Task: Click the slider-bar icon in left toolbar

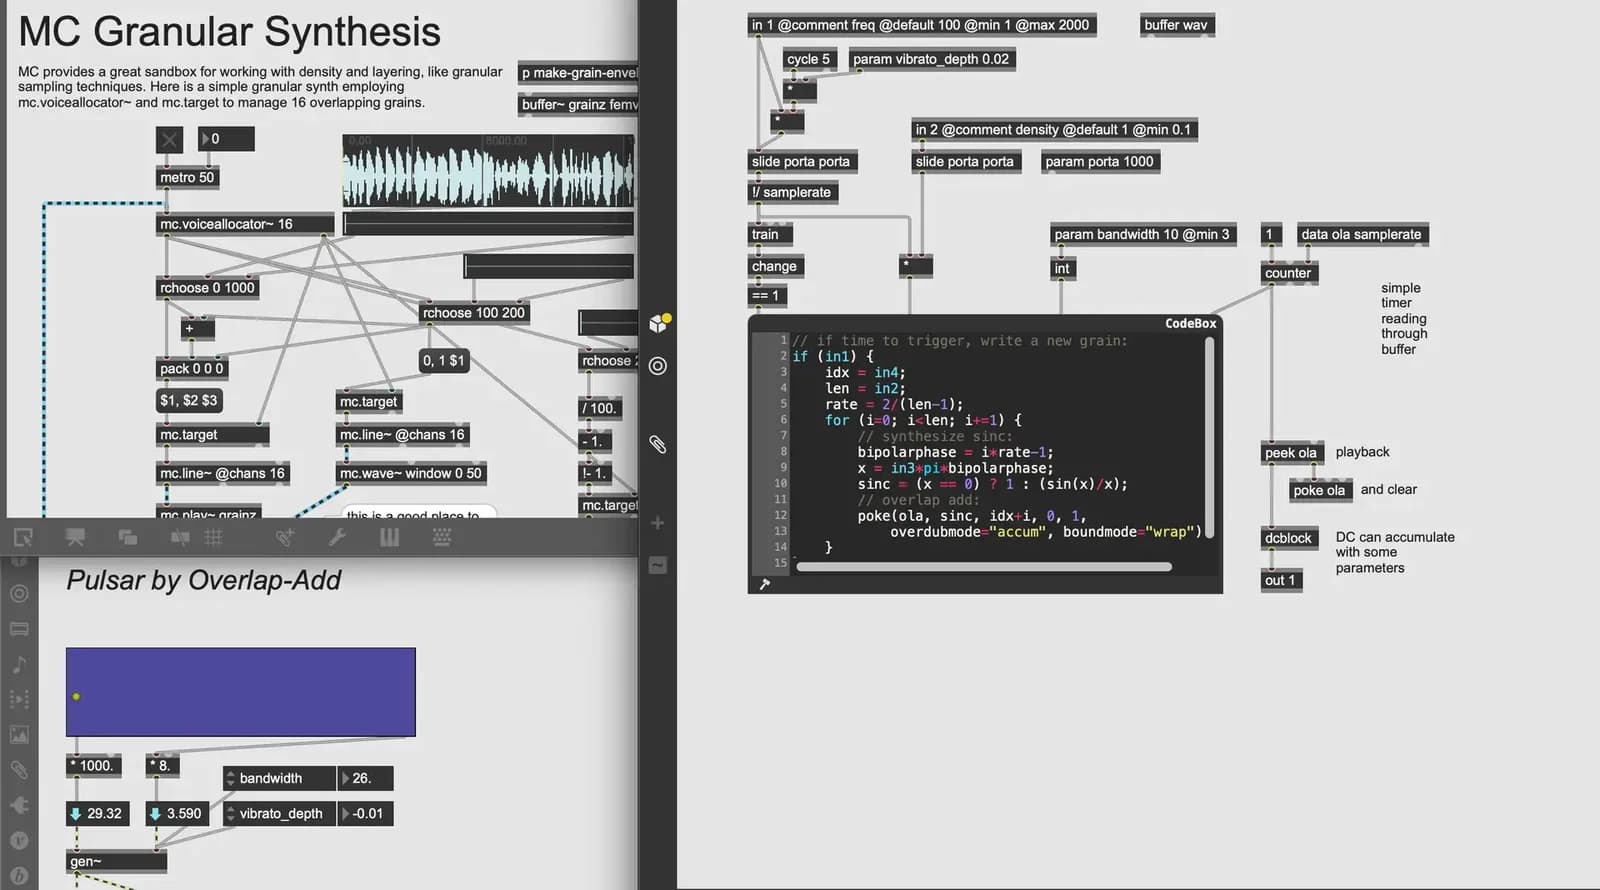Action: [x=19, y=629]
